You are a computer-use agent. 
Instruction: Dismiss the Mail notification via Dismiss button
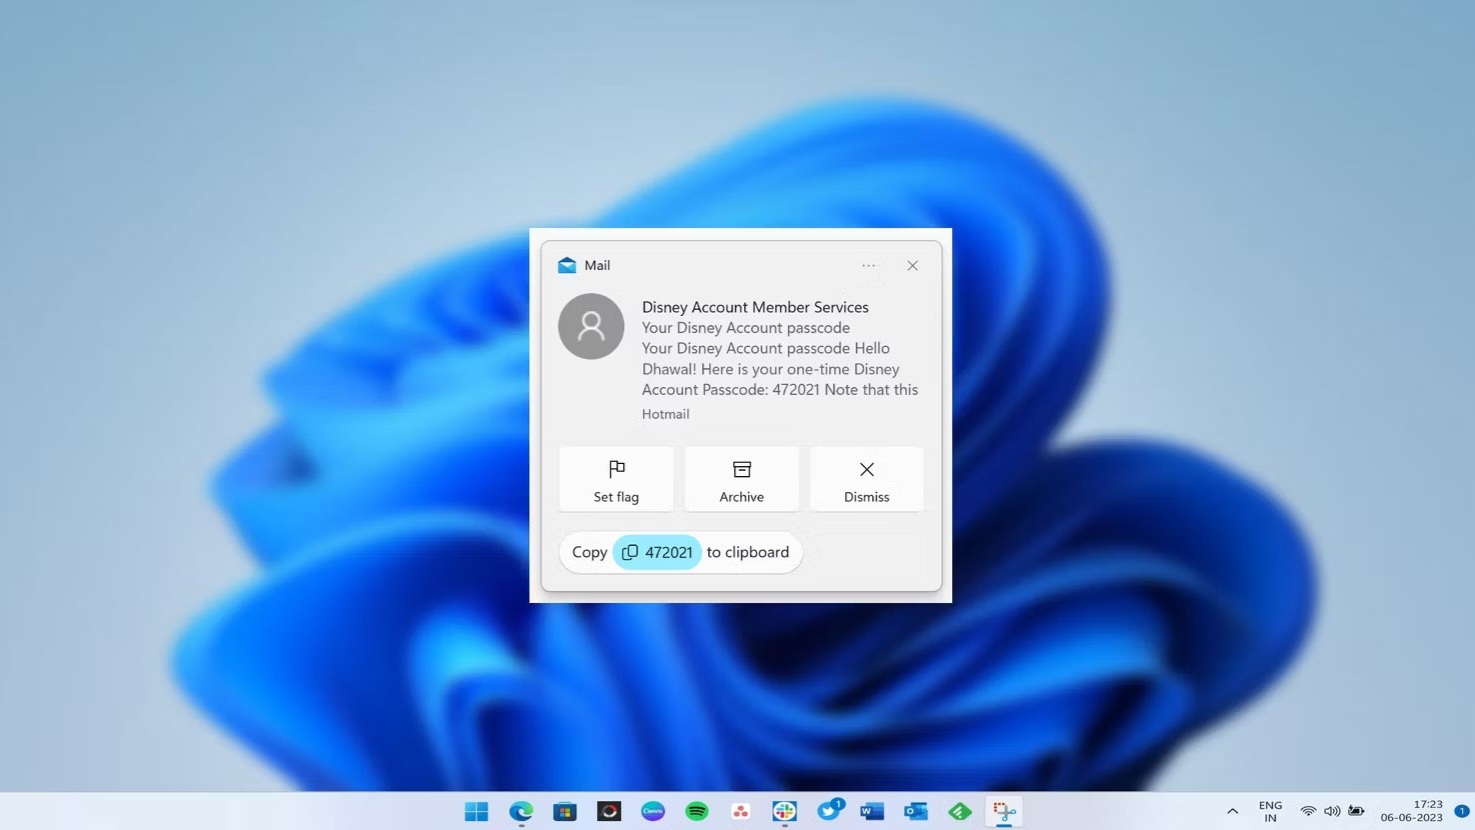pyautogui.click(x=866, y=480)
